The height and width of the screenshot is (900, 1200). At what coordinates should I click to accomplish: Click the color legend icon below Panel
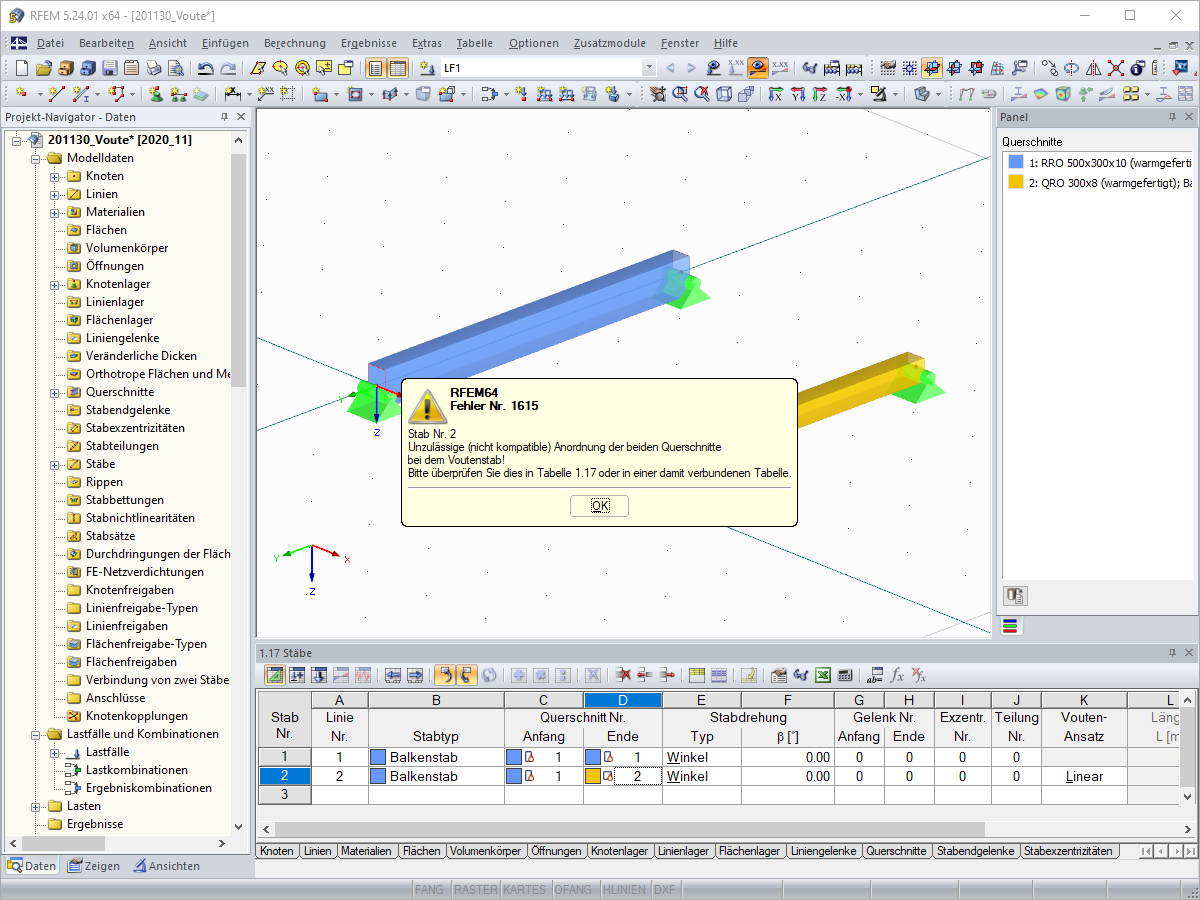tap(1010, 627)
